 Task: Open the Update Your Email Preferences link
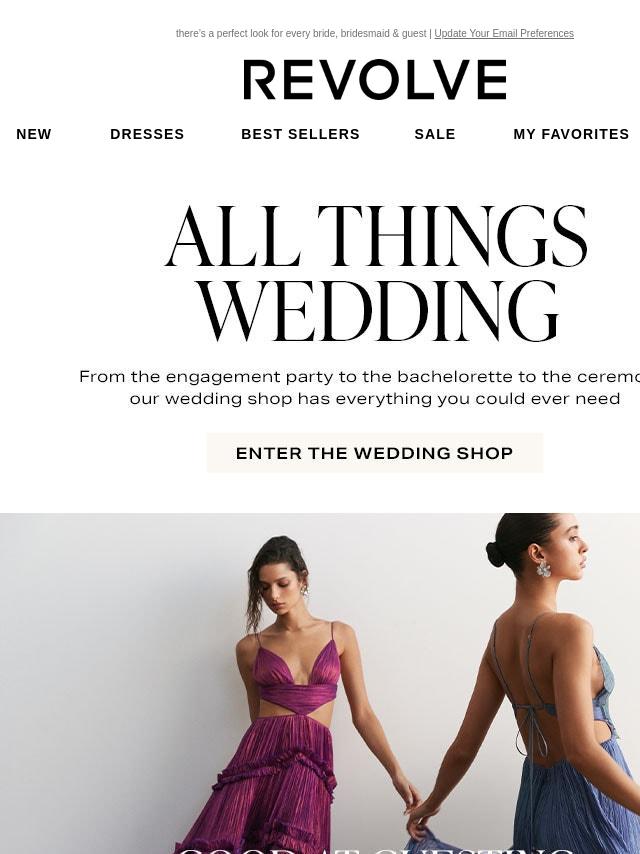pos(504,33)
